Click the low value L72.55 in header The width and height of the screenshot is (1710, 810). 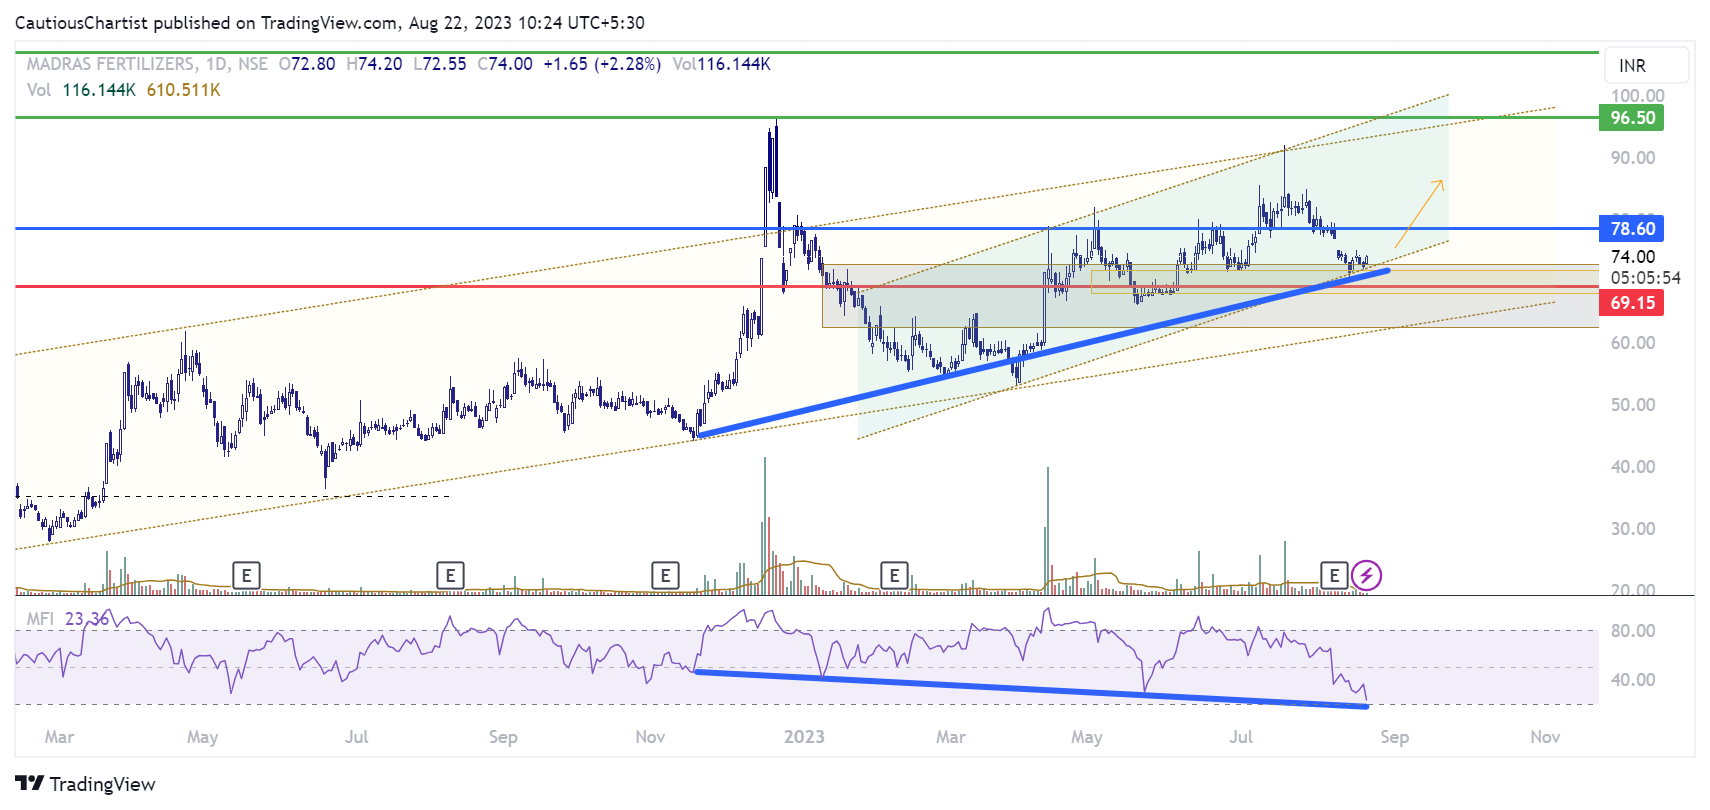coord(440,64)
